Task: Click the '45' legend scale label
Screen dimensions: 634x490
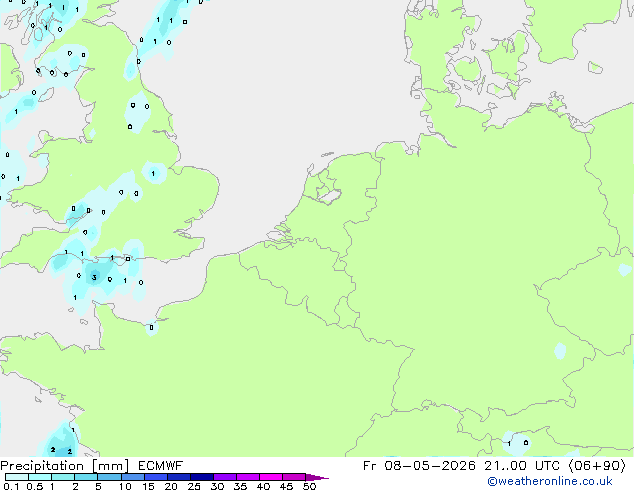Action: click(x=286, y=486)
